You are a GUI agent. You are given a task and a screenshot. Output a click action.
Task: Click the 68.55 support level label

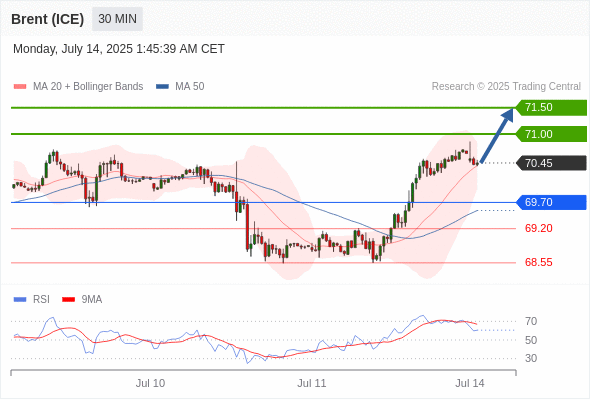(x=538, y=262)
